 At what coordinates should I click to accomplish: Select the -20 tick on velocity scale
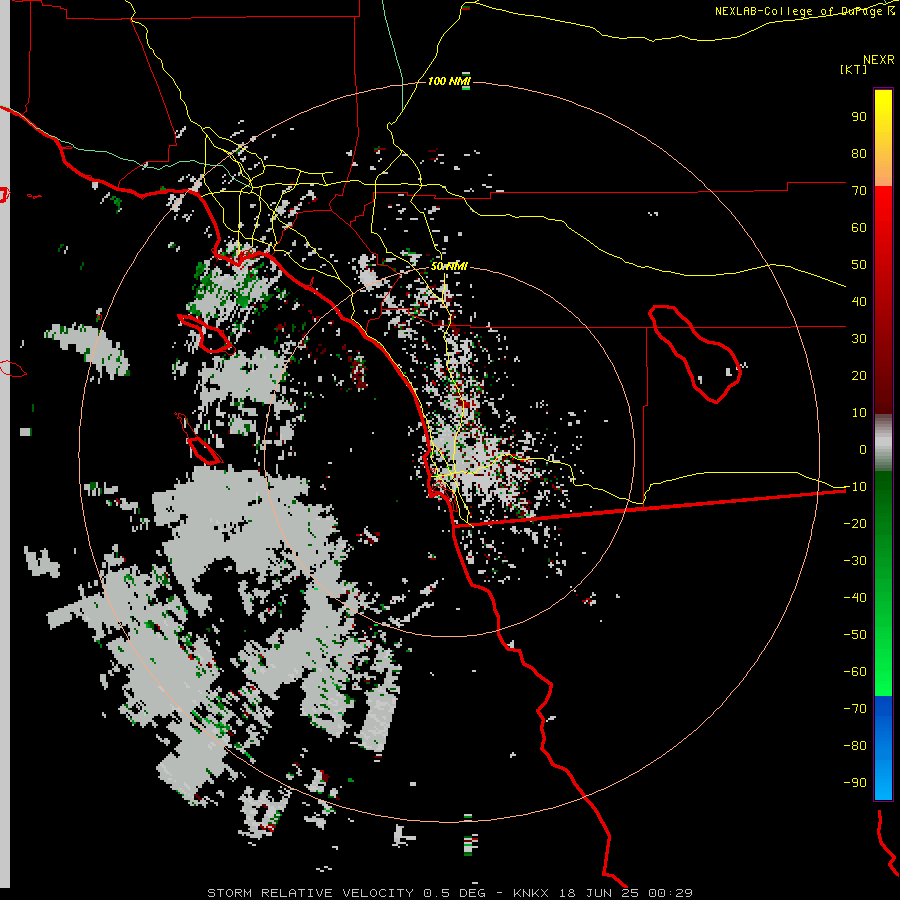pyautogui.click(x=855, y=523)
